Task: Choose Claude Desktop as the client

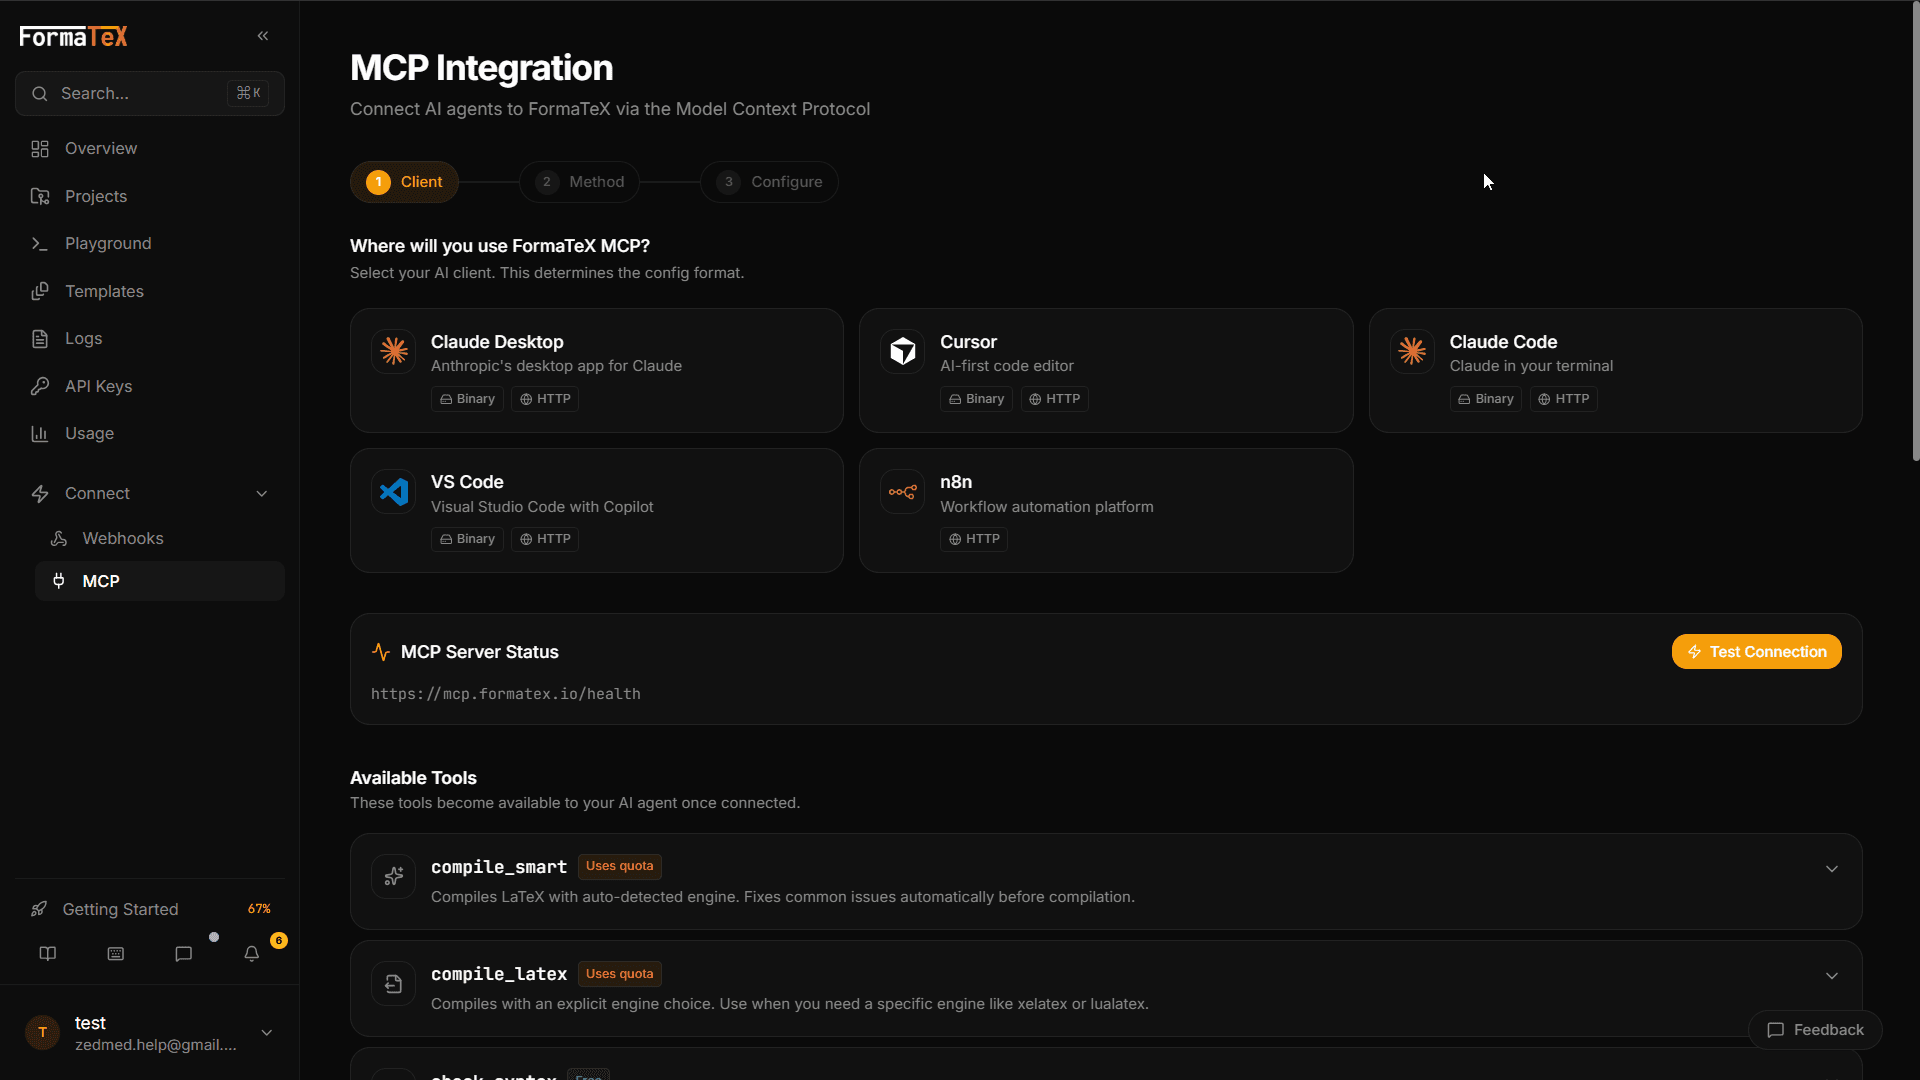Action: tap(597, 370)
